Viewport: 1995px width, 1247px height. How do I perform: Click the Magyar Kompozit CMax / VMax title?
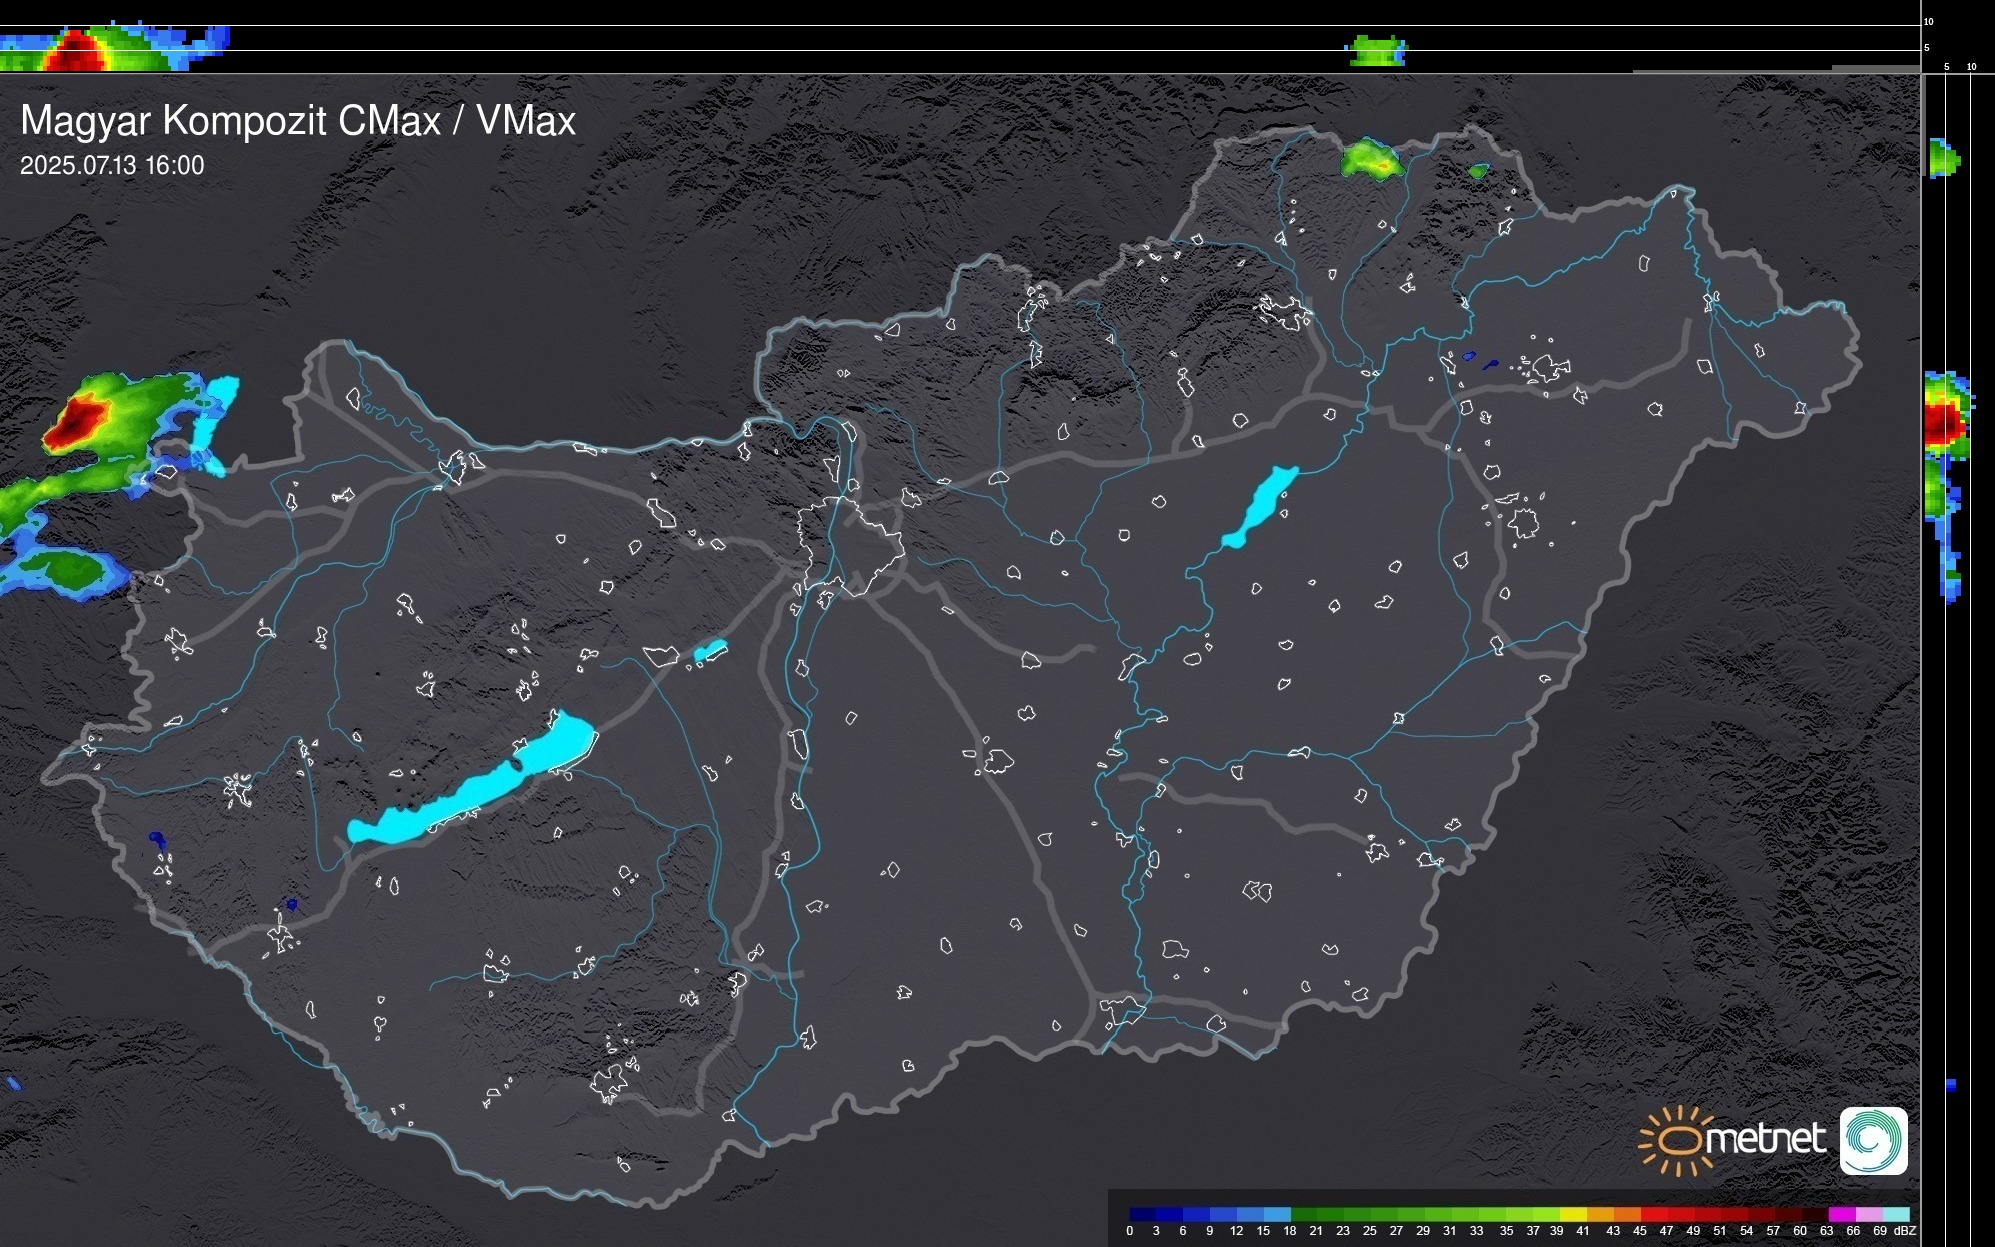(x=298, y=121)
